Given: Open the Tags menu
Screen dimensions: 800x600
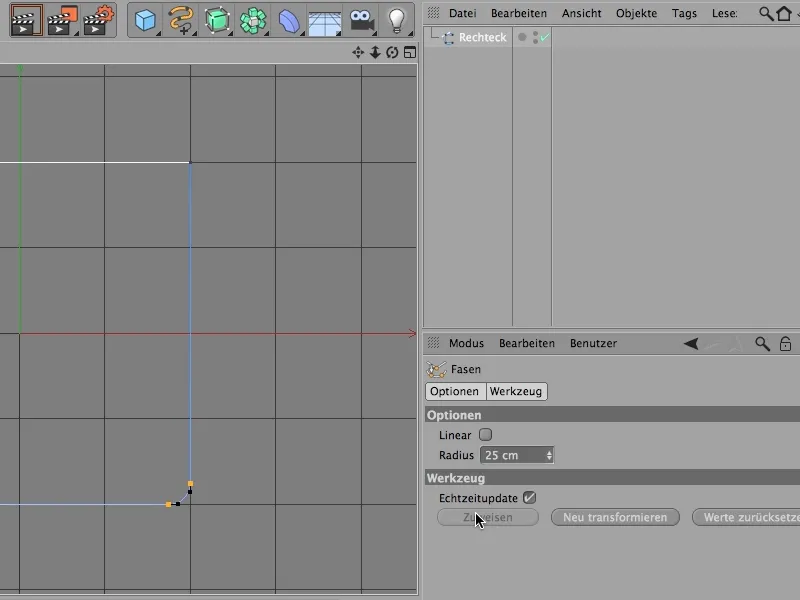Looking at the screenshot, I should click(684, 13).
